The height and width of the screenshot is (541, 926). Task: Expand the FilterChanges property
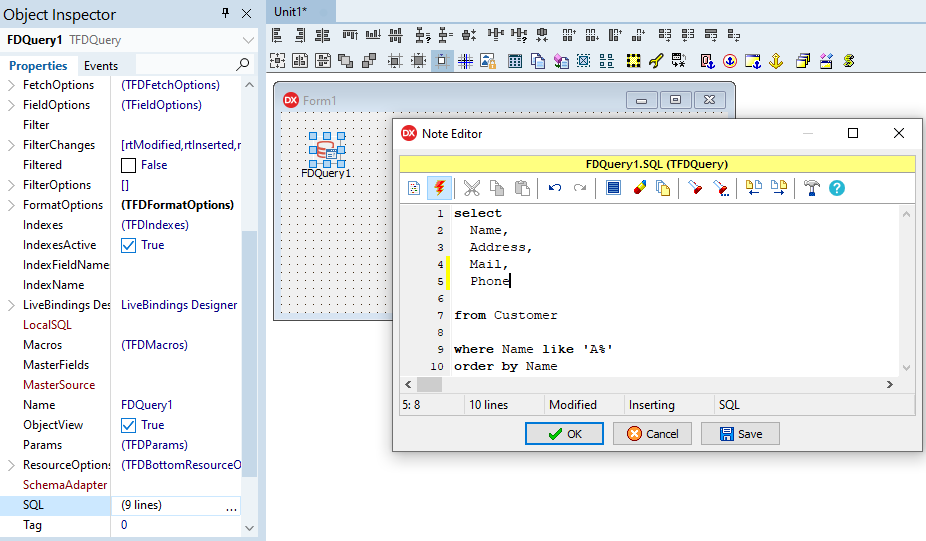(x=11, y=145)
